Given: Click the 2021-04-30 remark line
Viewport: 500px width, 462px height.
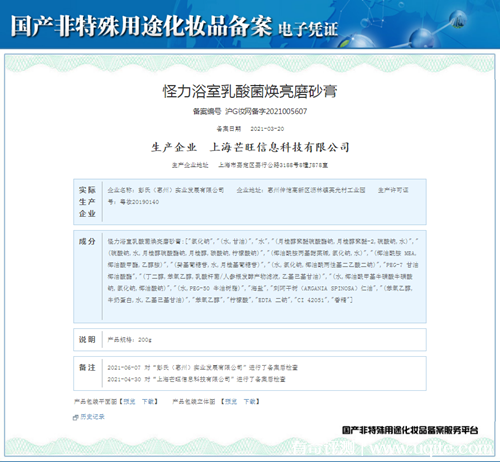Looking at the screenshot, I should 196,379.
